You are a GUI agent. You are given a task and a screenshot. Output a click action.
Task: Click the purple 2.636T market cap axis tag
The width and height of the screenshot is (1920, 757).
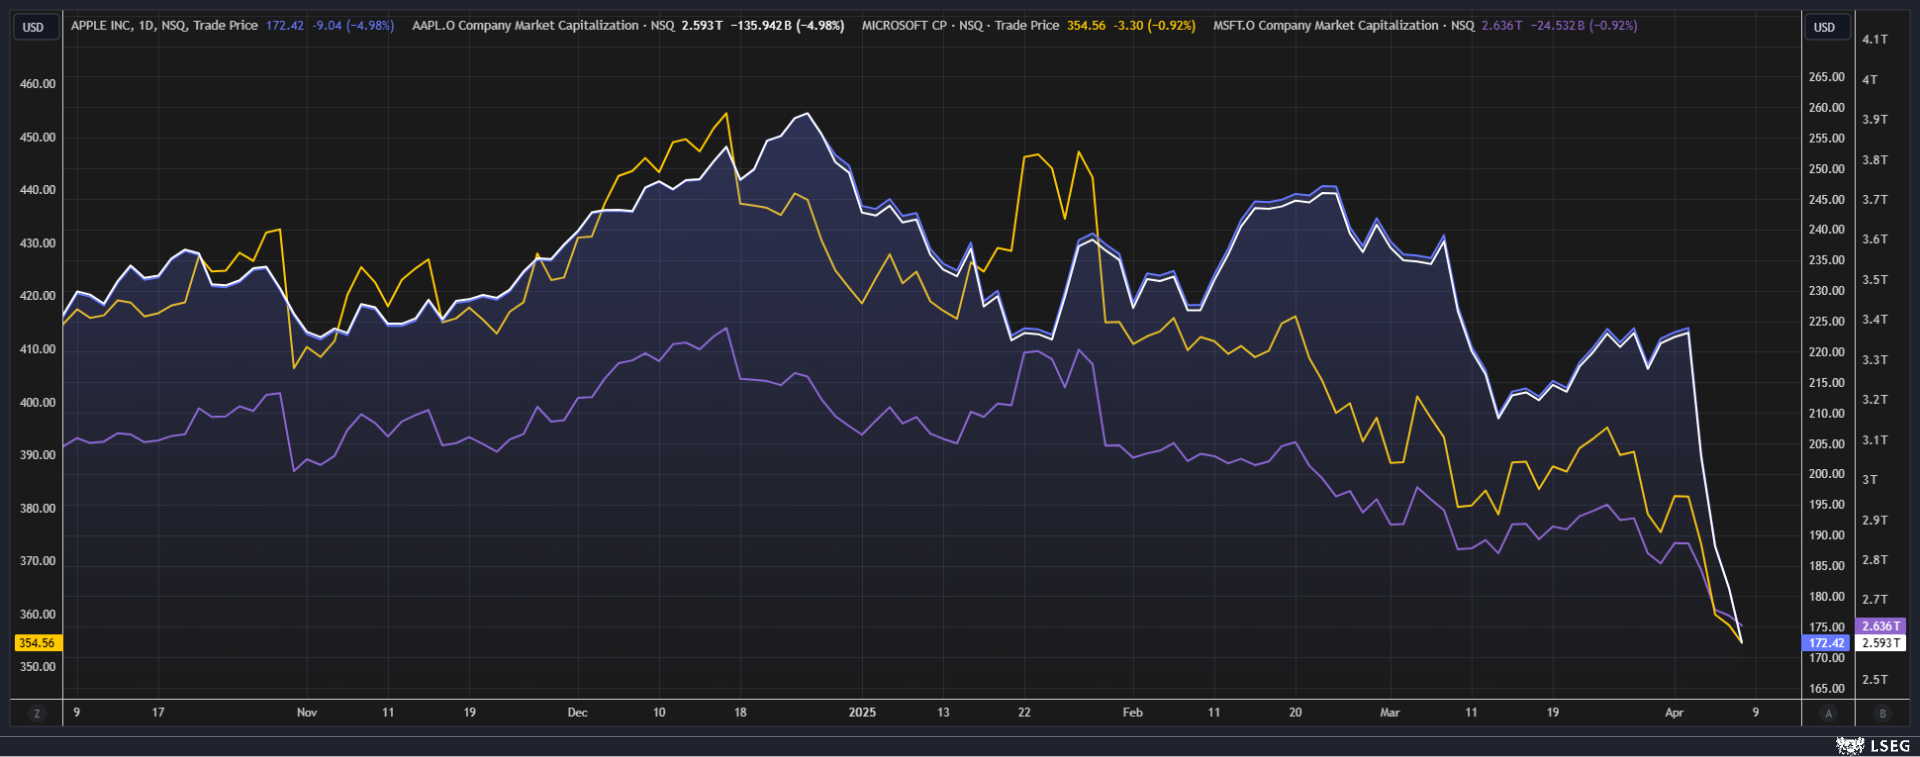1881,626
